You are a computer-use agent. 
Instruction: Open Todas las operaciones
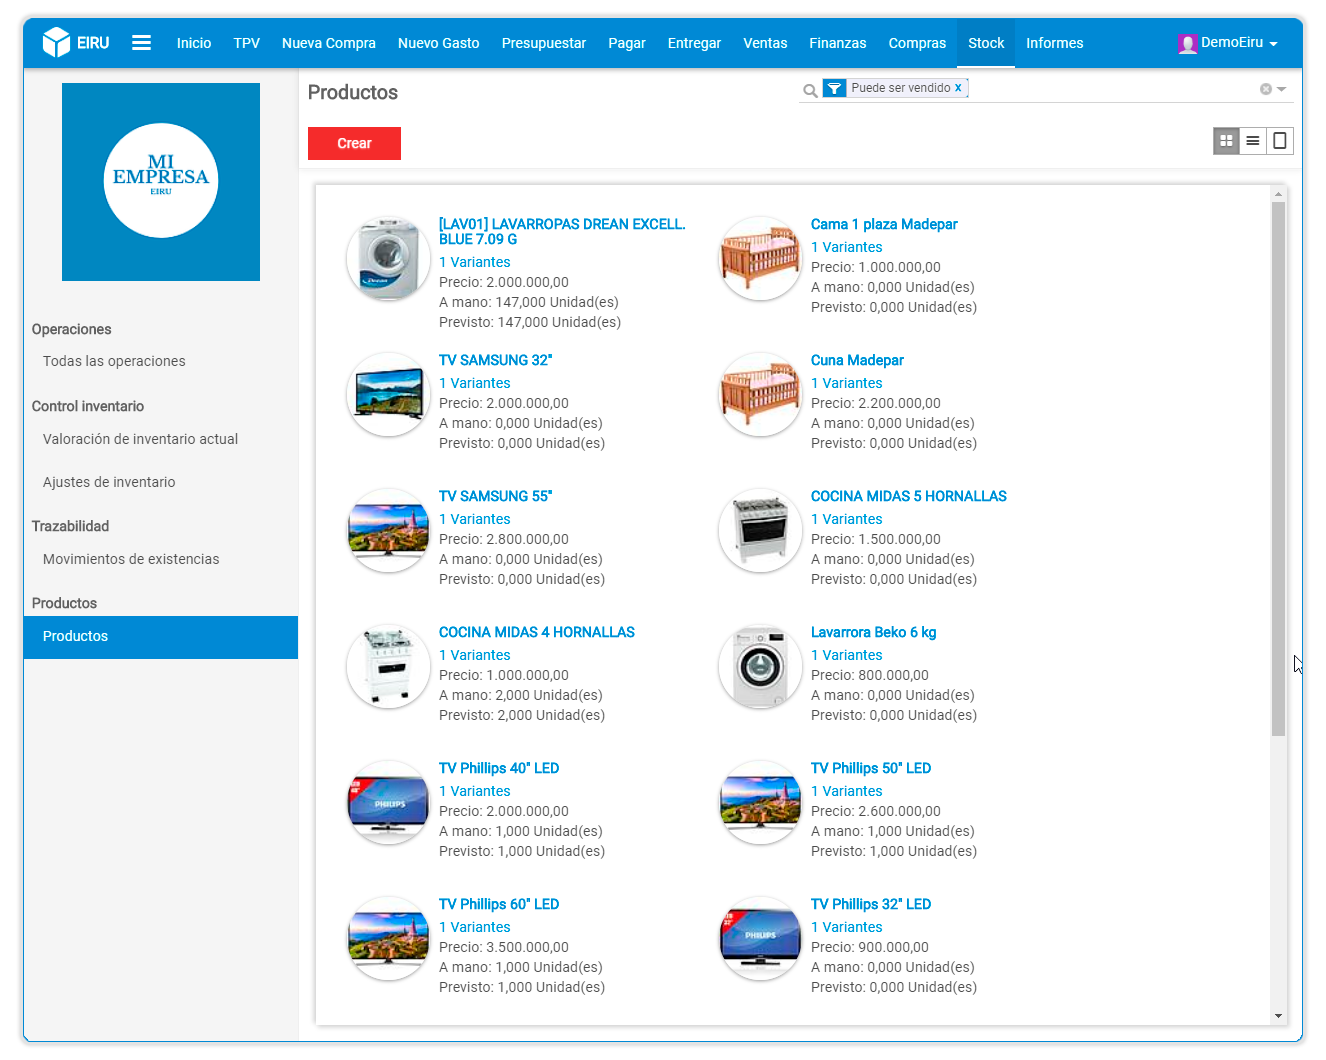(114, 361)
